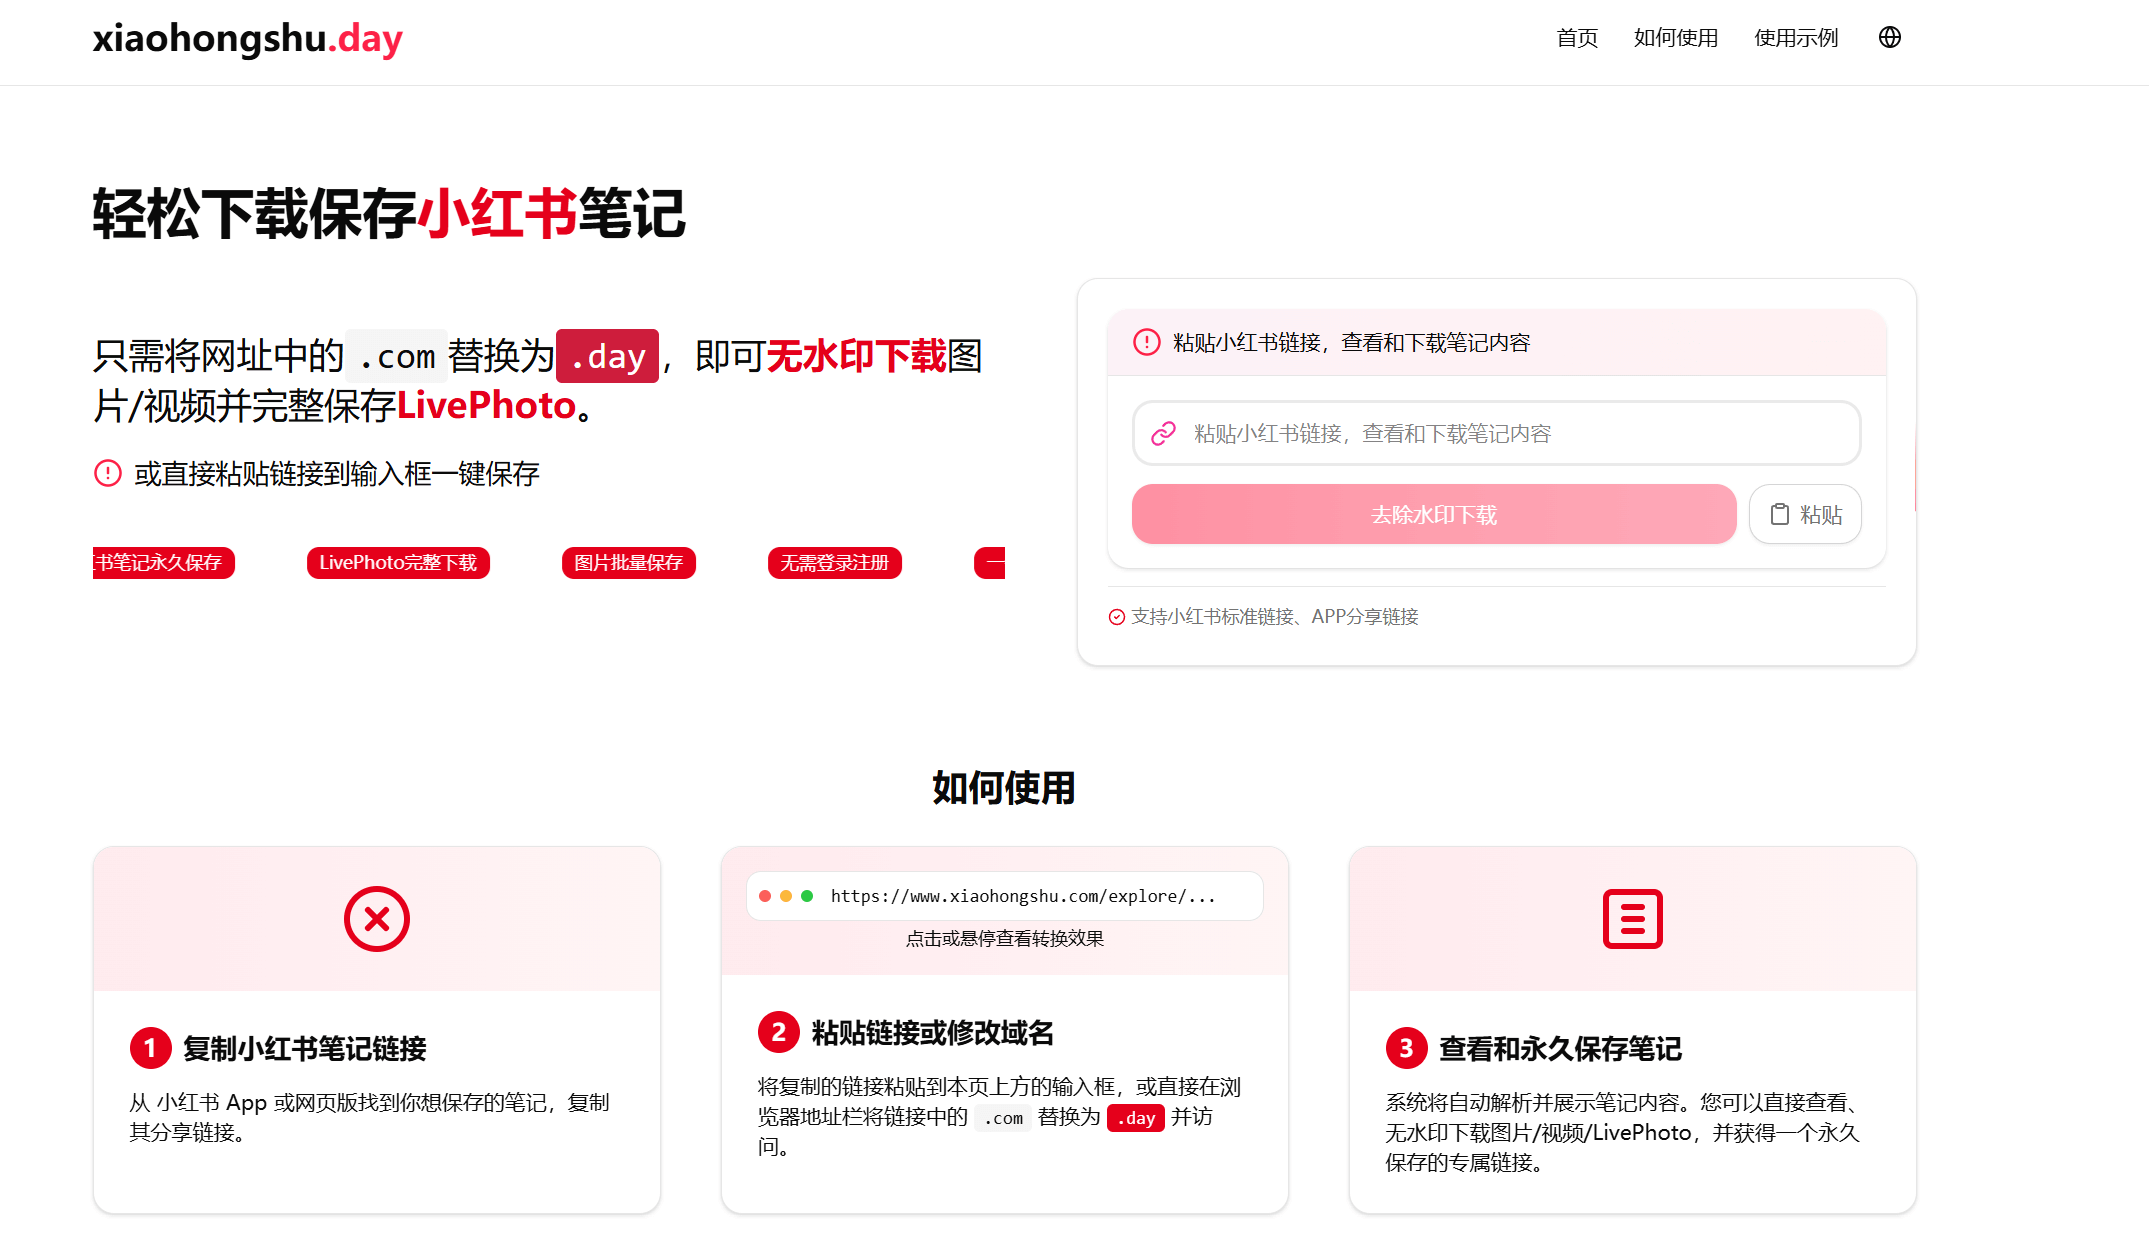Click the 图片批量保存 red tag
The width and height of the screenshot is (2149, 1254).
click(x=628, y=562)
